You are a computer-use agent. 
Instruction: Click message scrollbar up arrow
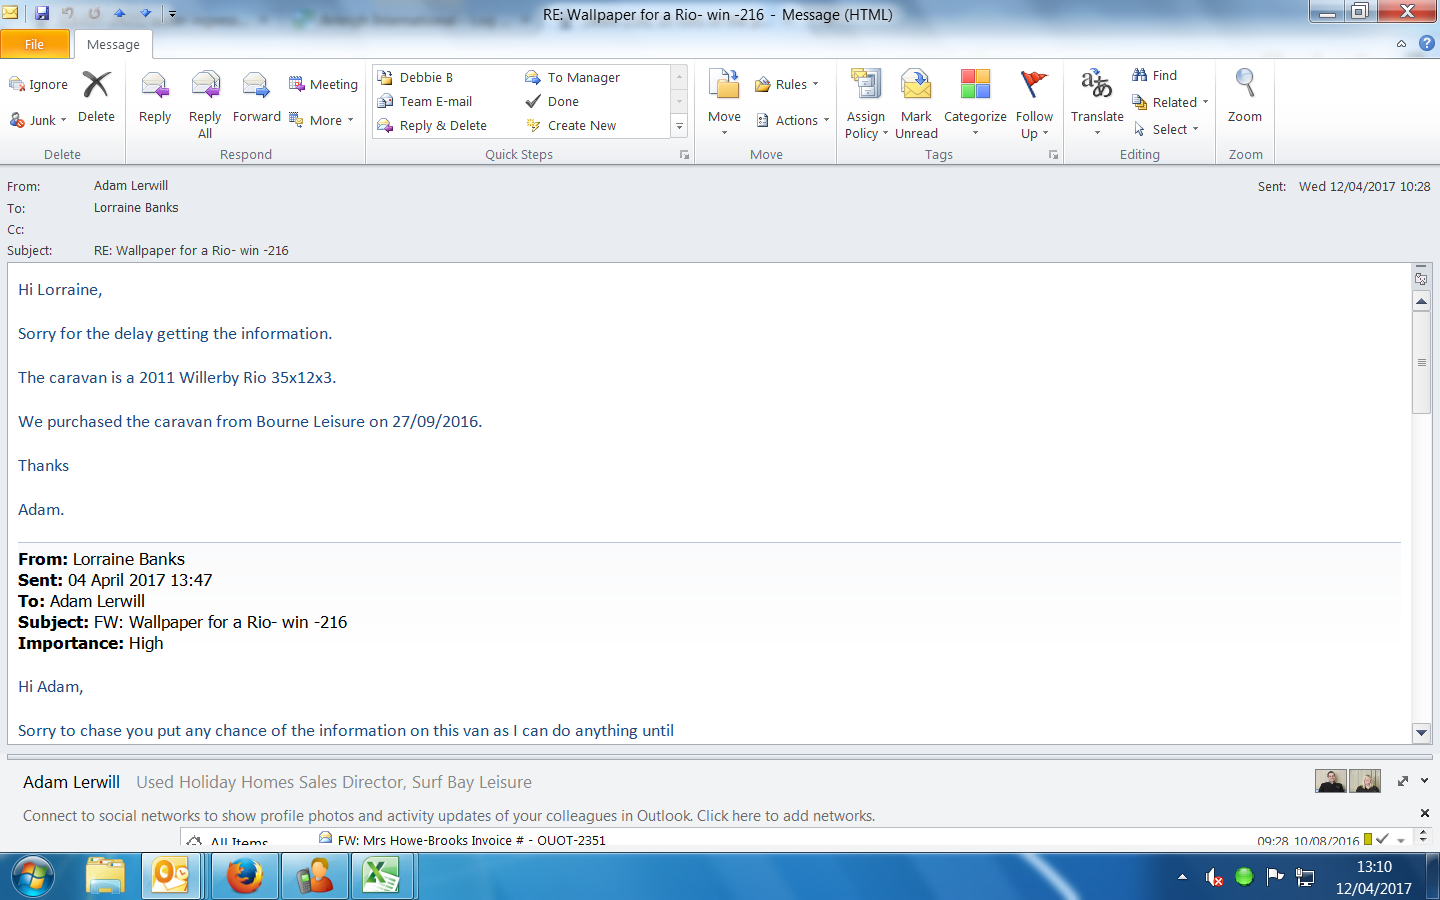[1421, 301]
